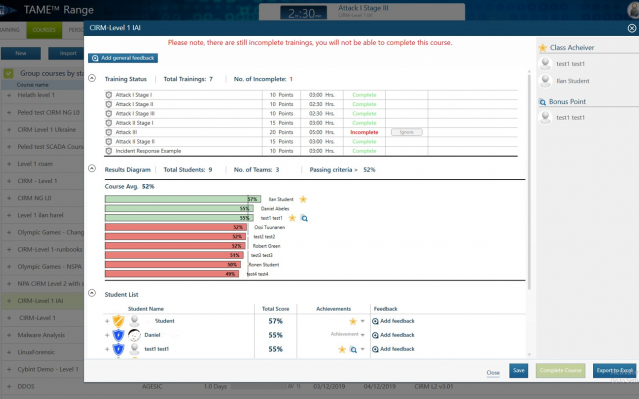The height and width of the screenshot is (399, 639).
Task: Click add feedback plus icon in Daniel's row
Action: tap(375, 335)
